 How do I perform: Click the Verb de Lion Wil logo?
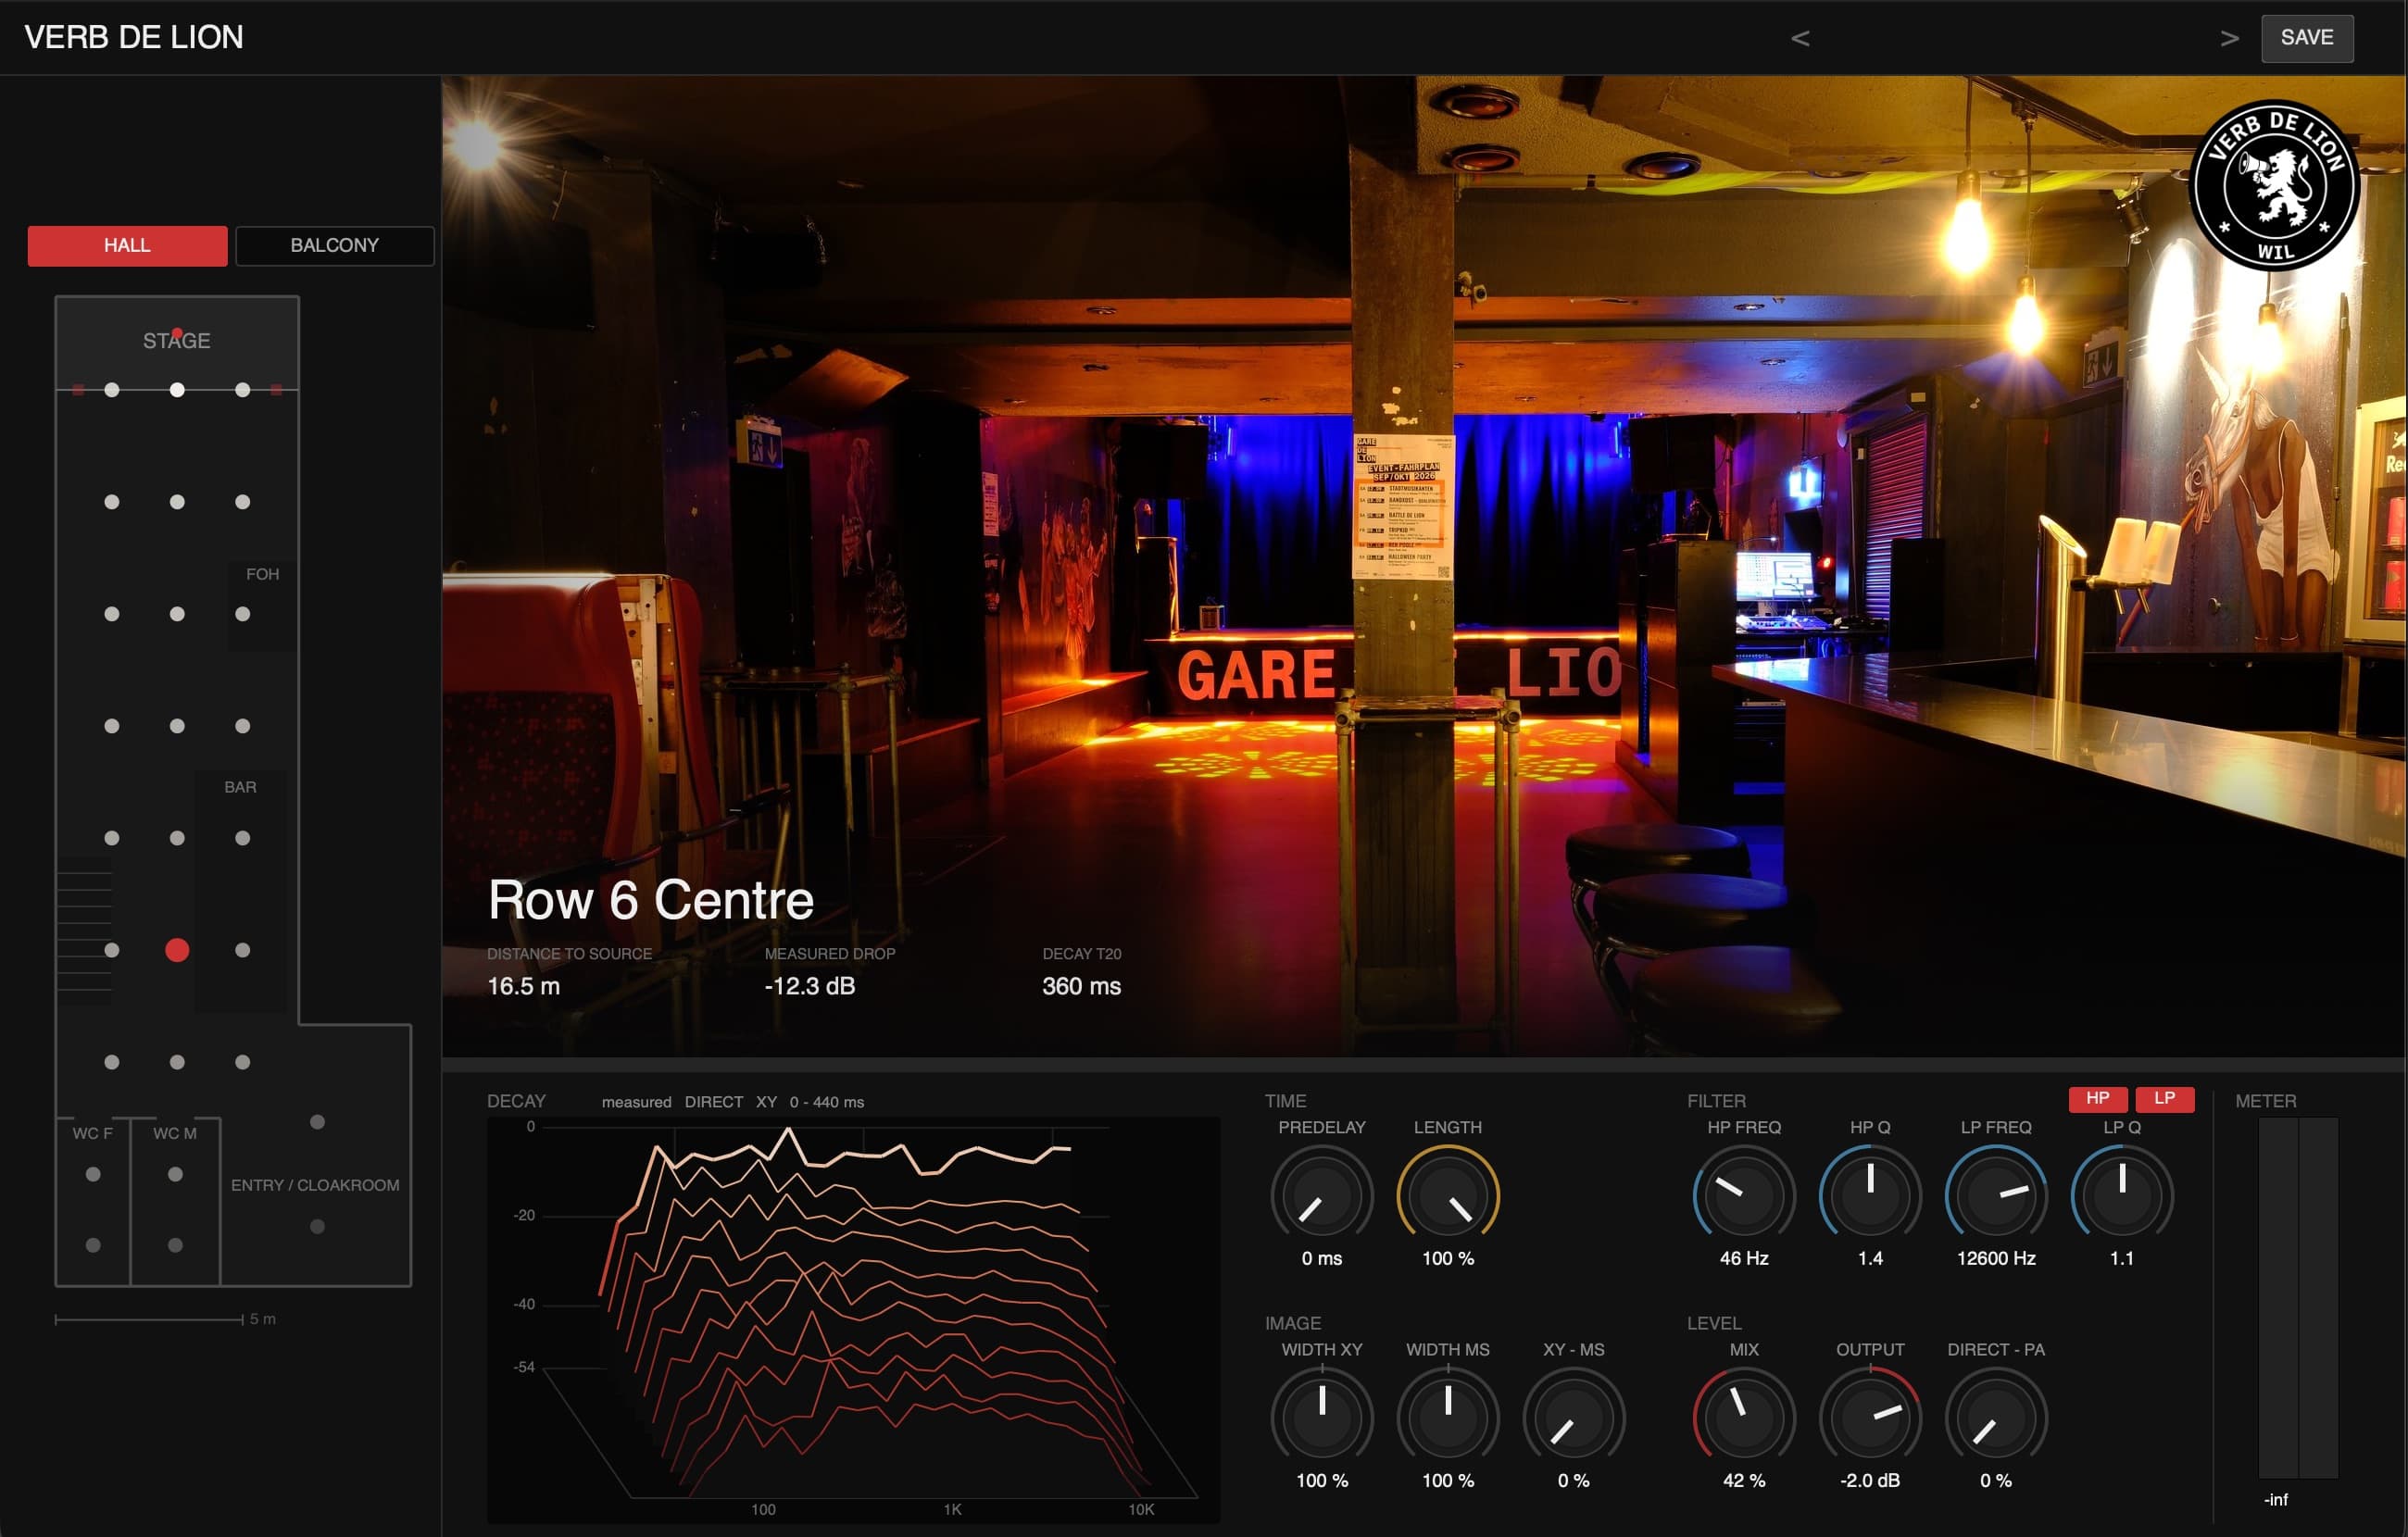click(2275, 185)
